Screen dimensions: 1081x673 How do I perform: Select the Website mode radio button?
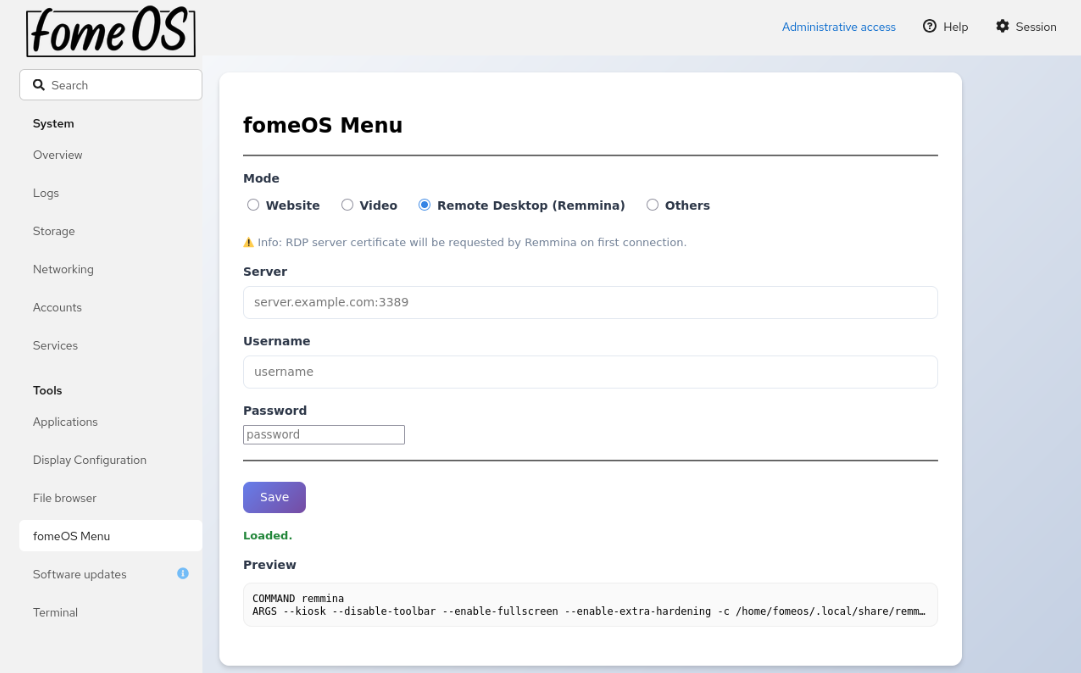pos(253,204)
